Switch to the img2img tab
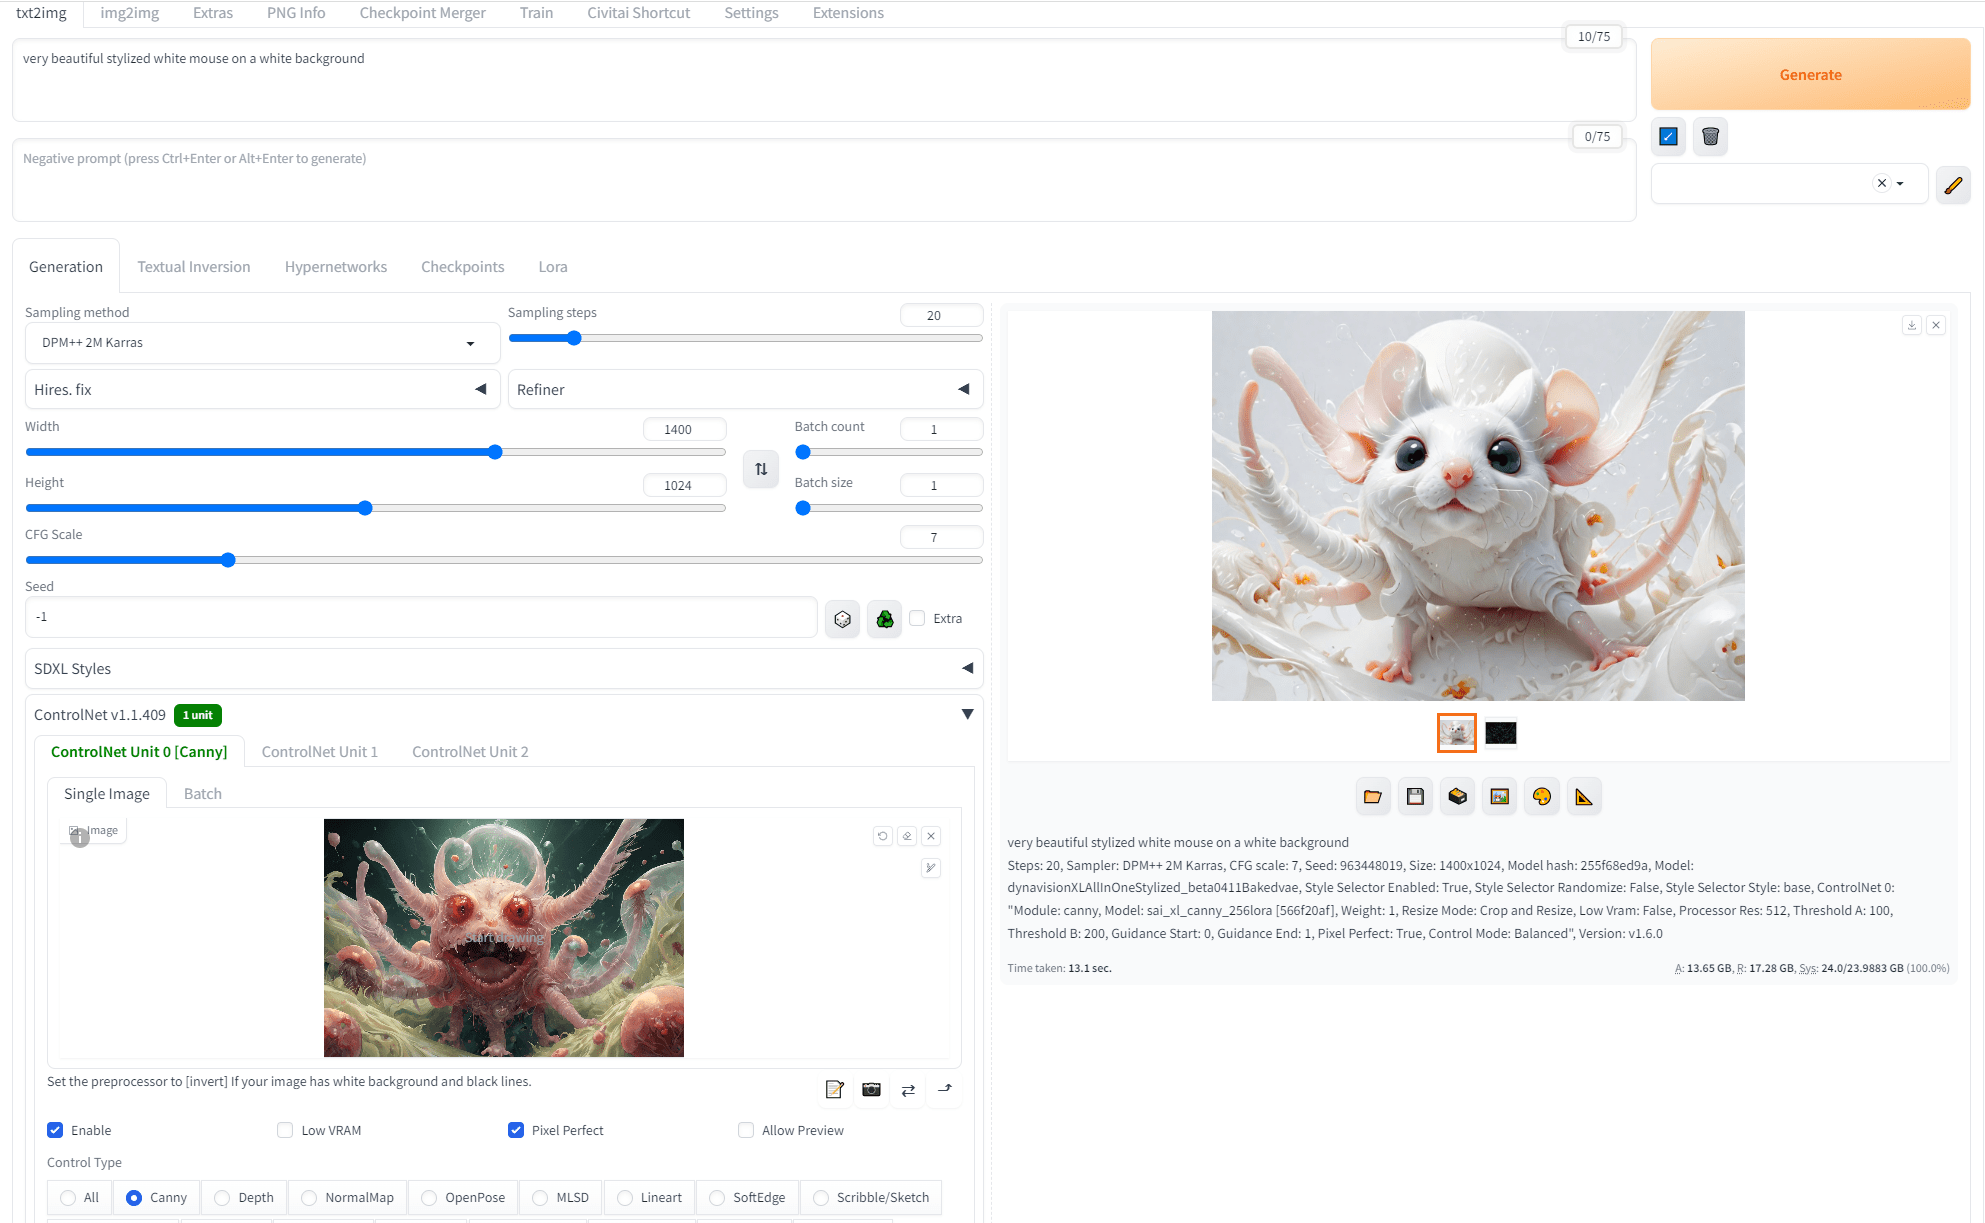Viewport: 1985px width, 1223px height. [x=129, y=13]
